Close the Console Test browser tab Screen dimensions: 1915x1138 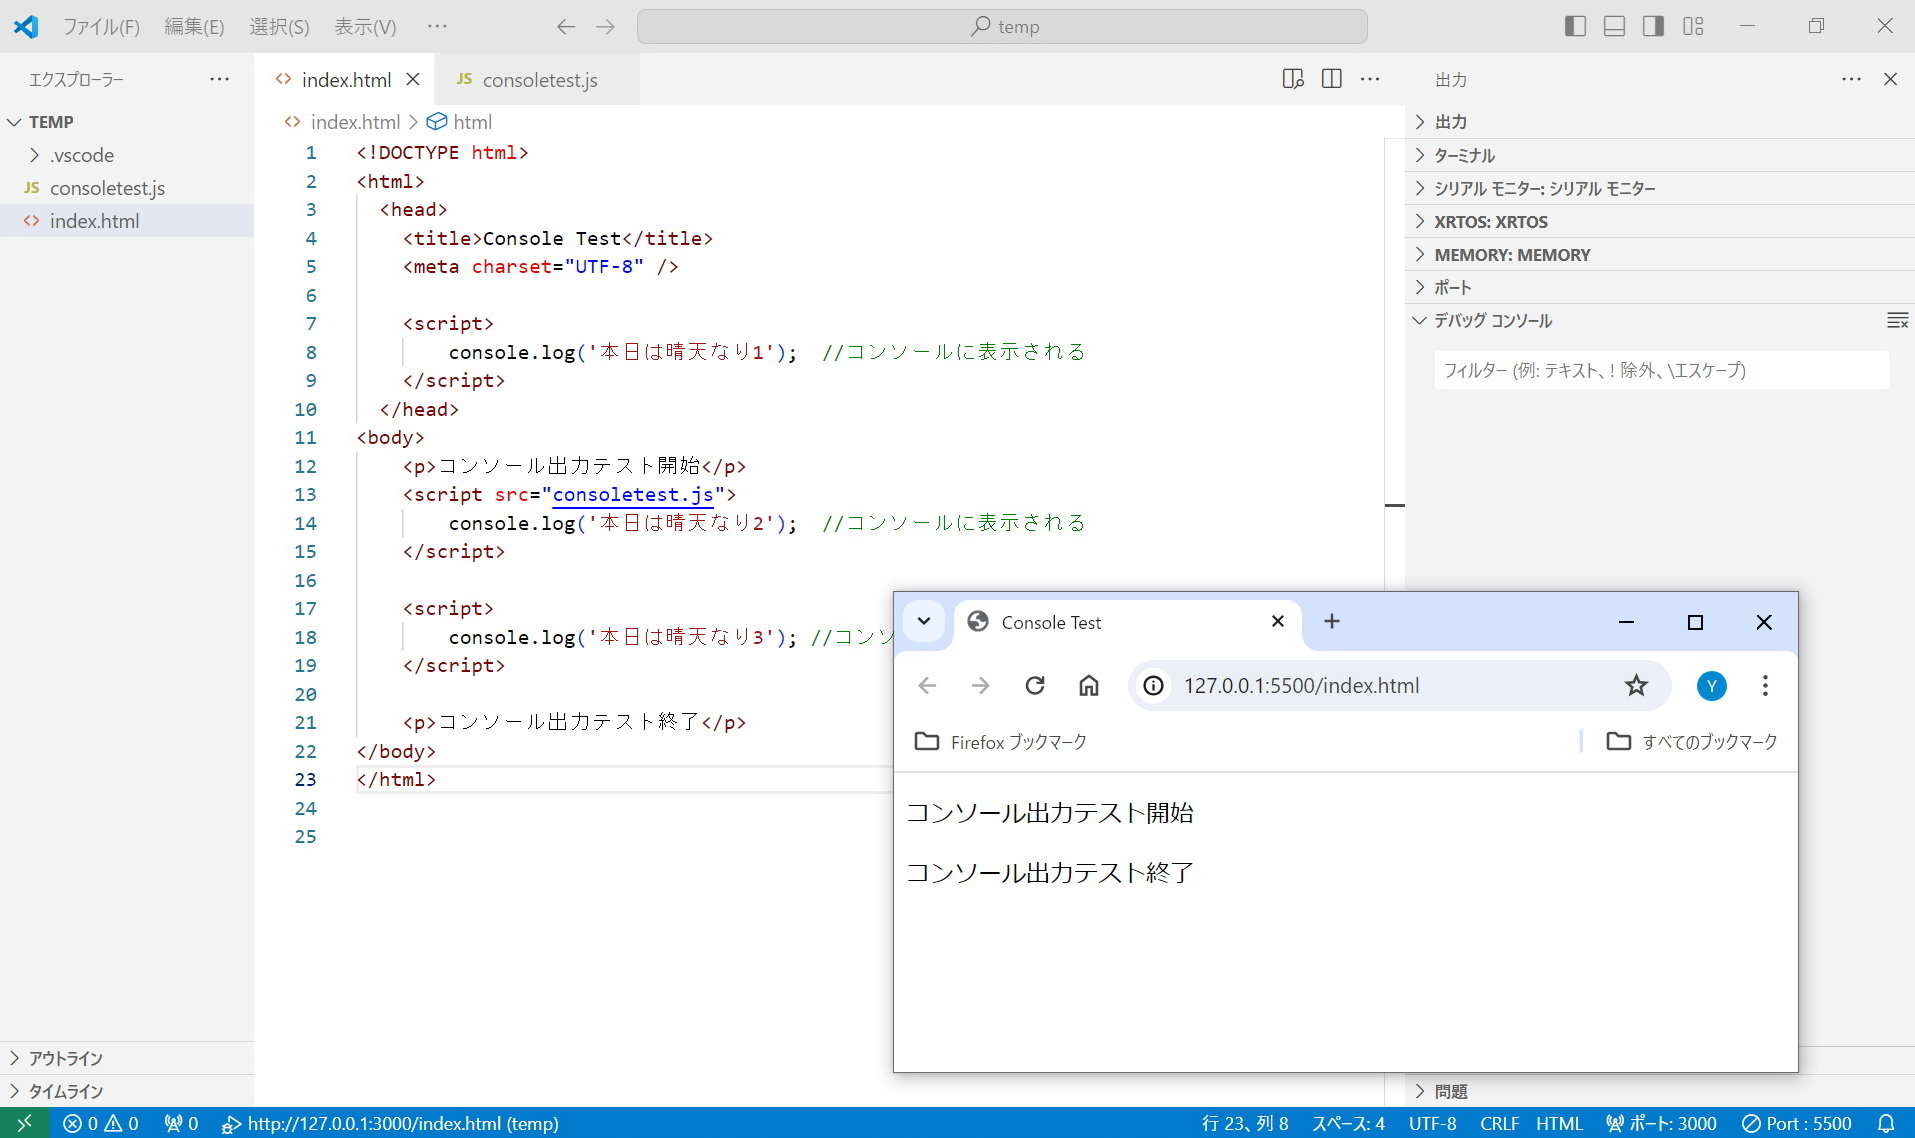pos(1277,621)
